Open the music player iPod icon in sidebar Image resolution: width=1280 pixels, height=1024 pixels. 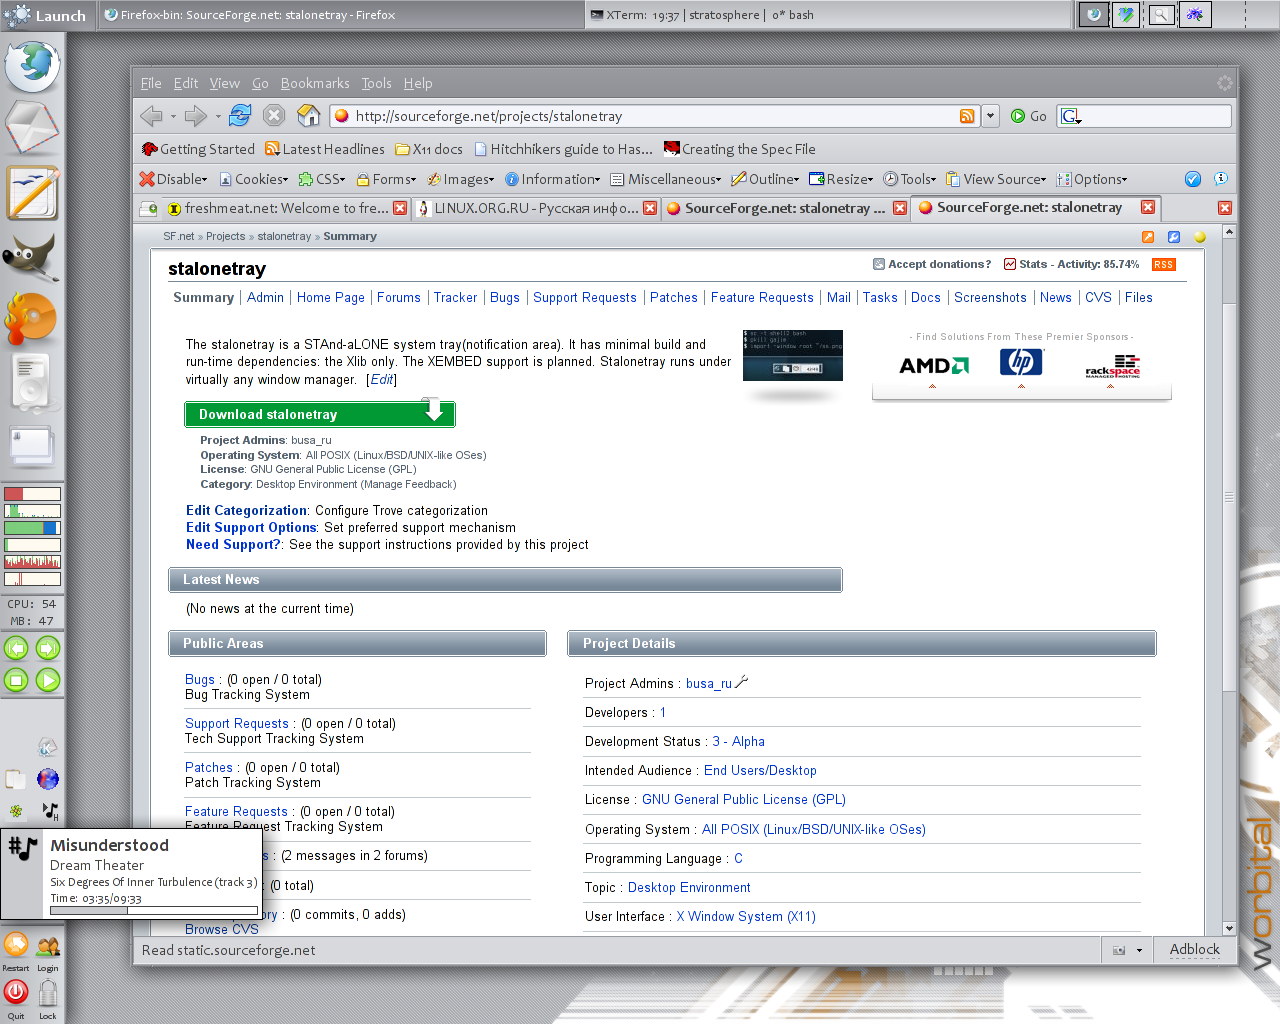pyautogui.click(x=31, y=384)
